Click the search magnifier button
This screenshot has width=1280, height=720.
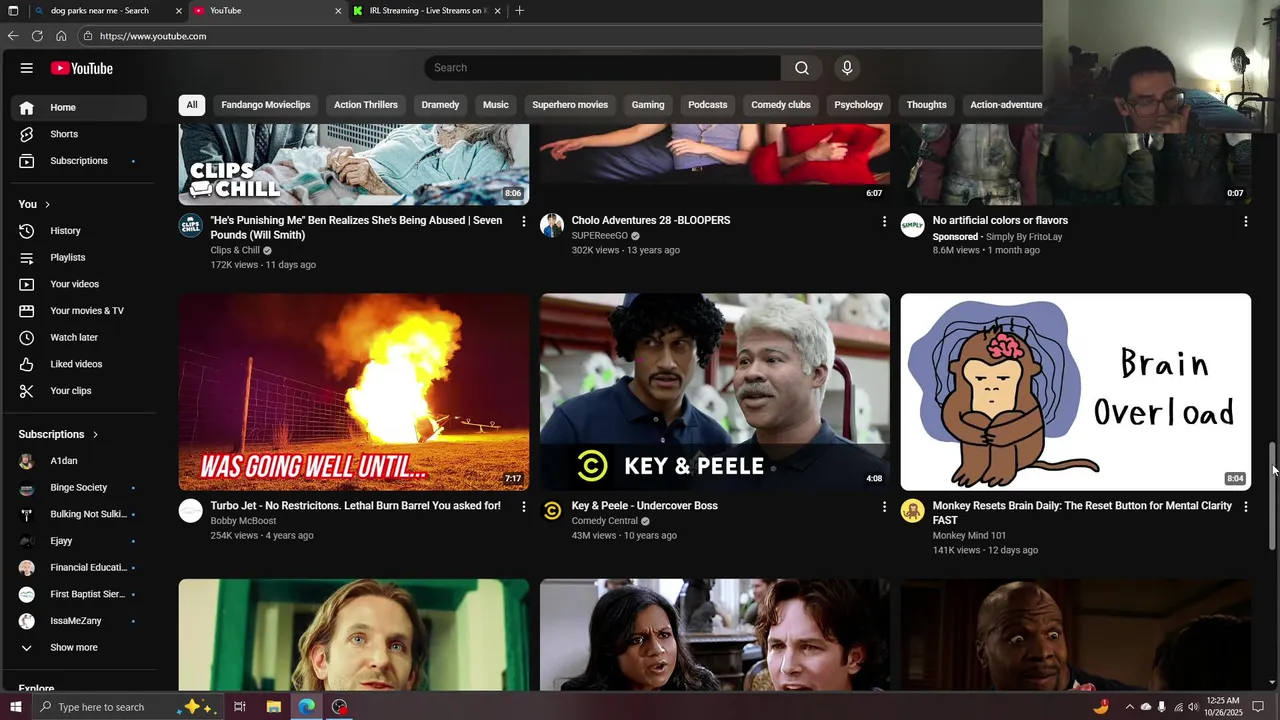802,68
